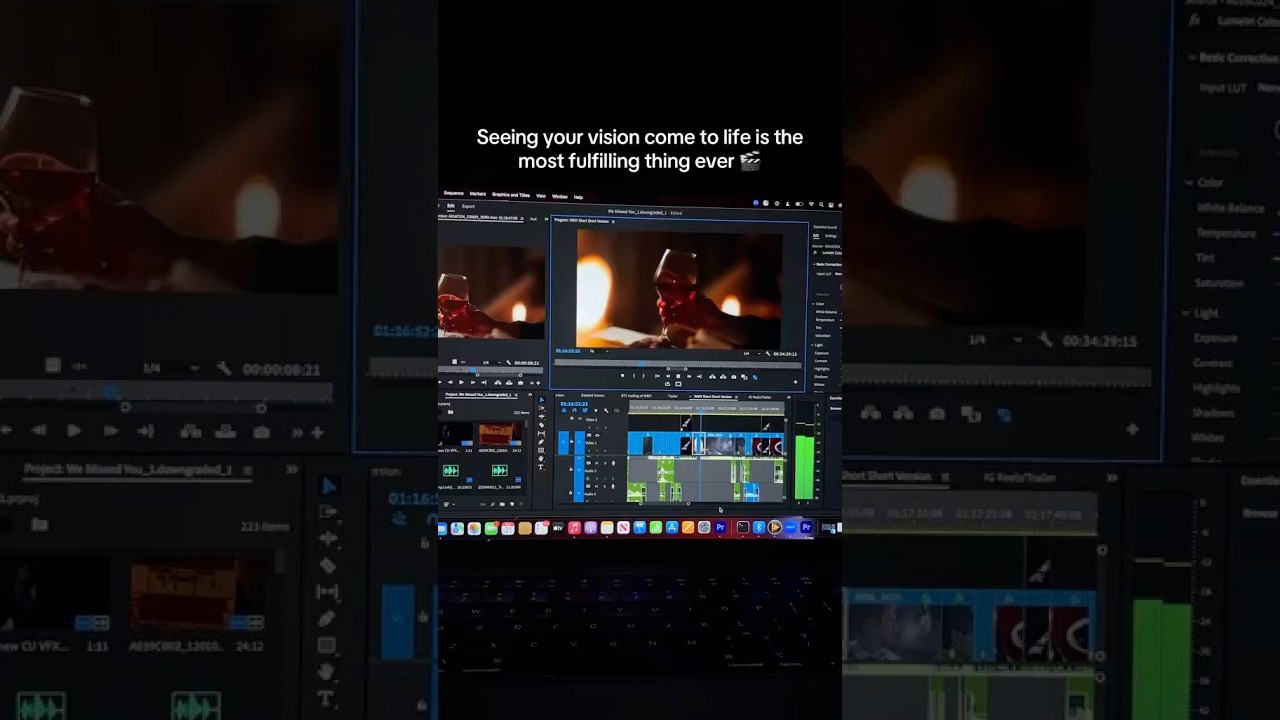This screenshot has height=720, width=1280.
Task: Click New Bin folder icon in Project panel
Action: [502, 504]
